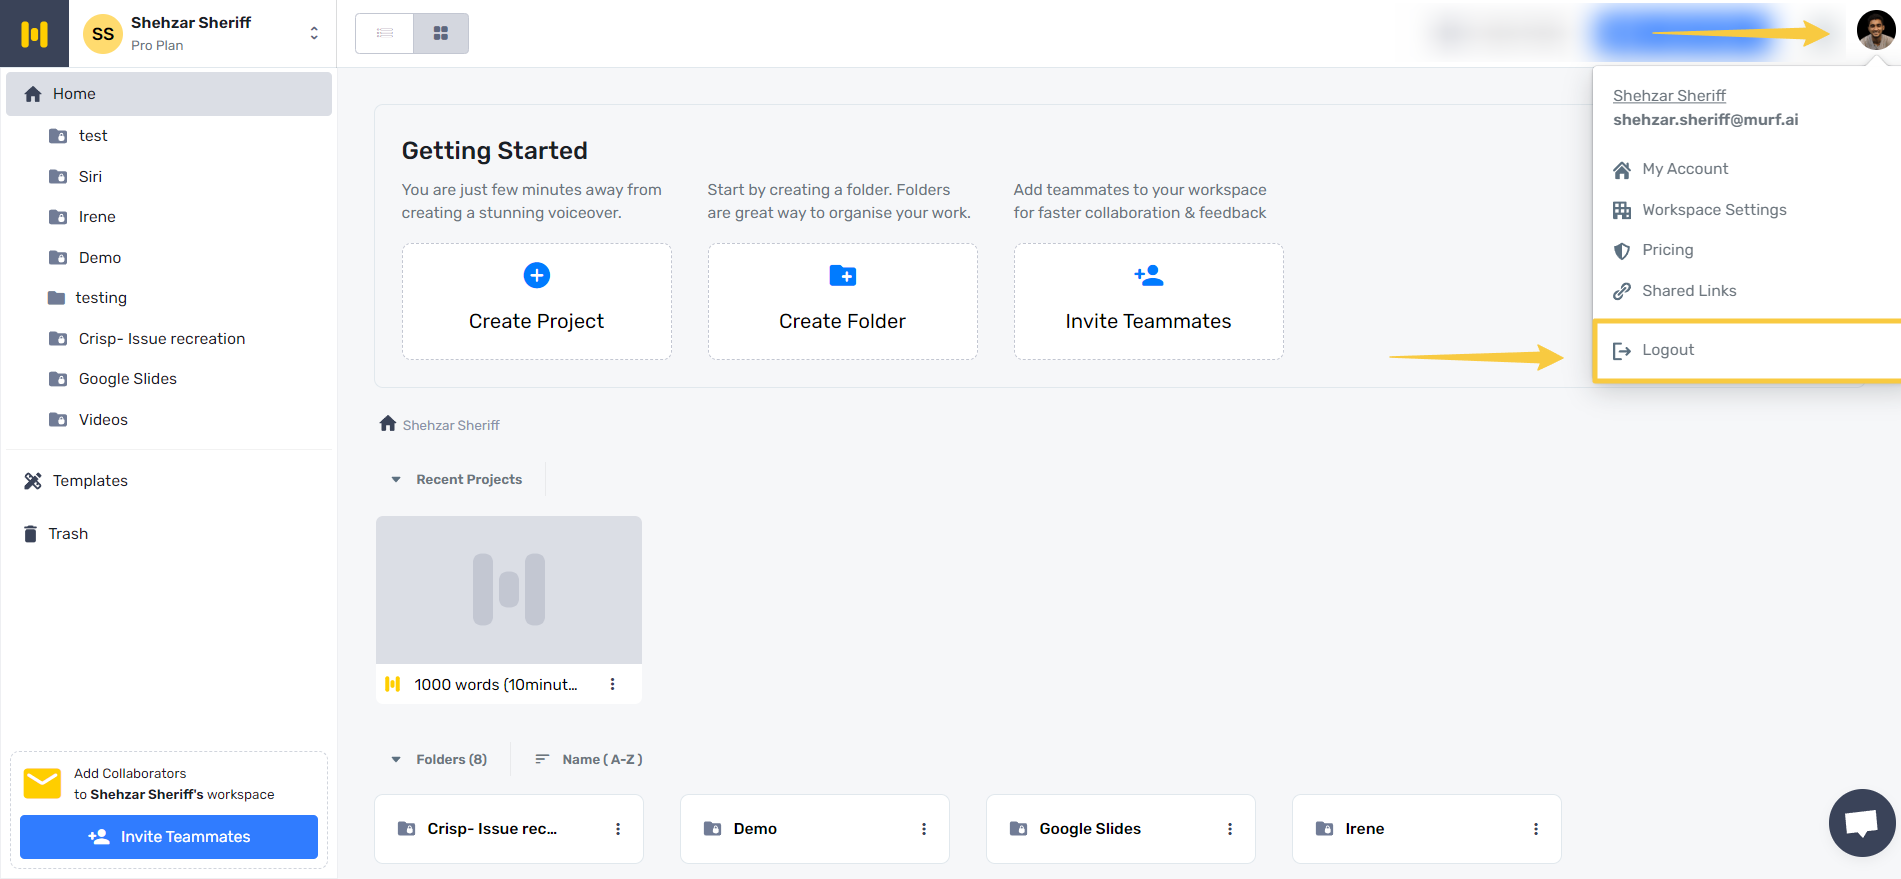Click Shehzar Sheriff breadcrumb text
The width and height of the screenshot is (1901, 879).
(451, 425)
